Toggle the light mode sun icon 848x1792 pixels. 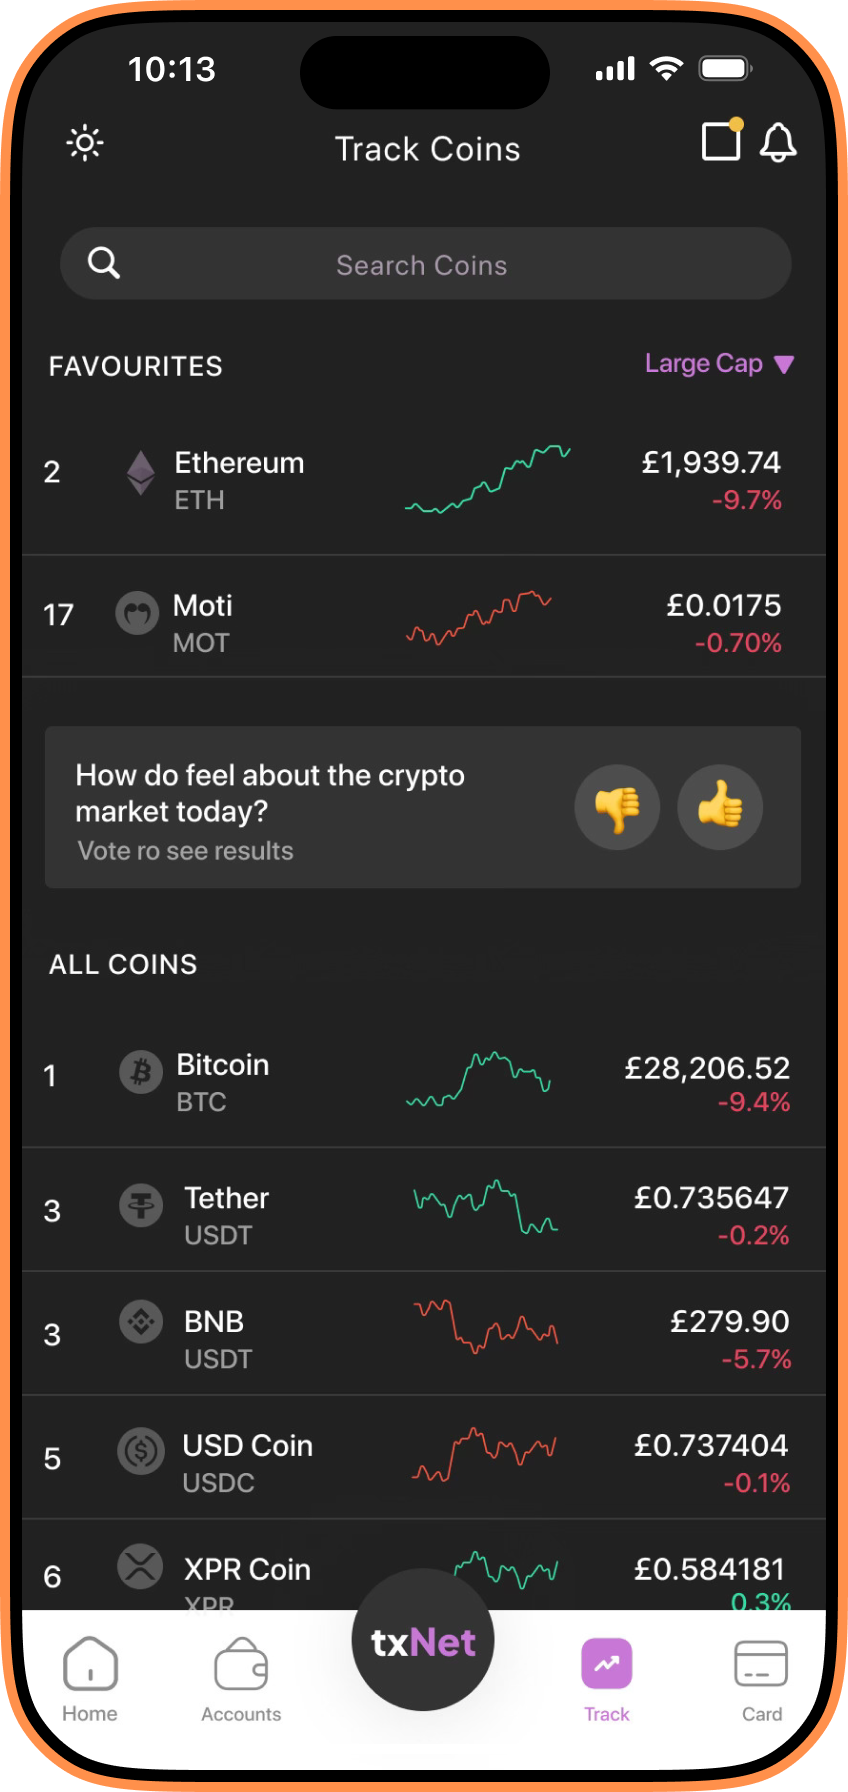85,144
